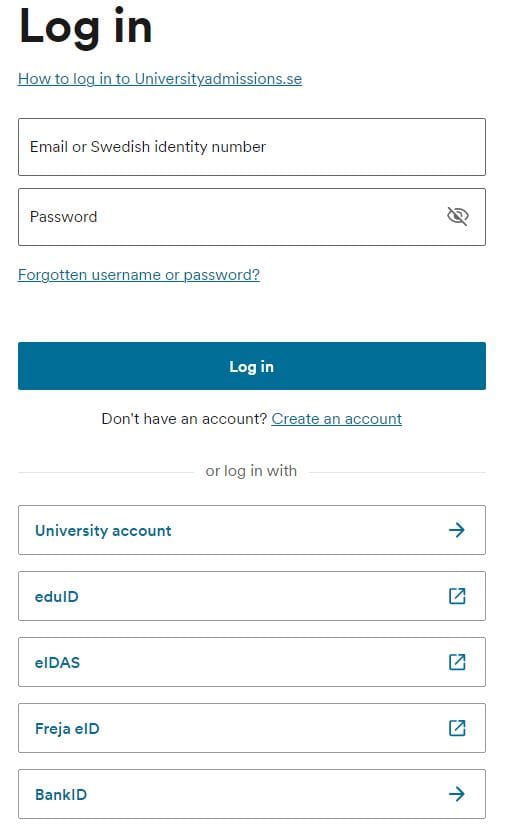
Task: Click the 'Don't have an account?' text
Action: pyautogui.click(x=184, y=419)
